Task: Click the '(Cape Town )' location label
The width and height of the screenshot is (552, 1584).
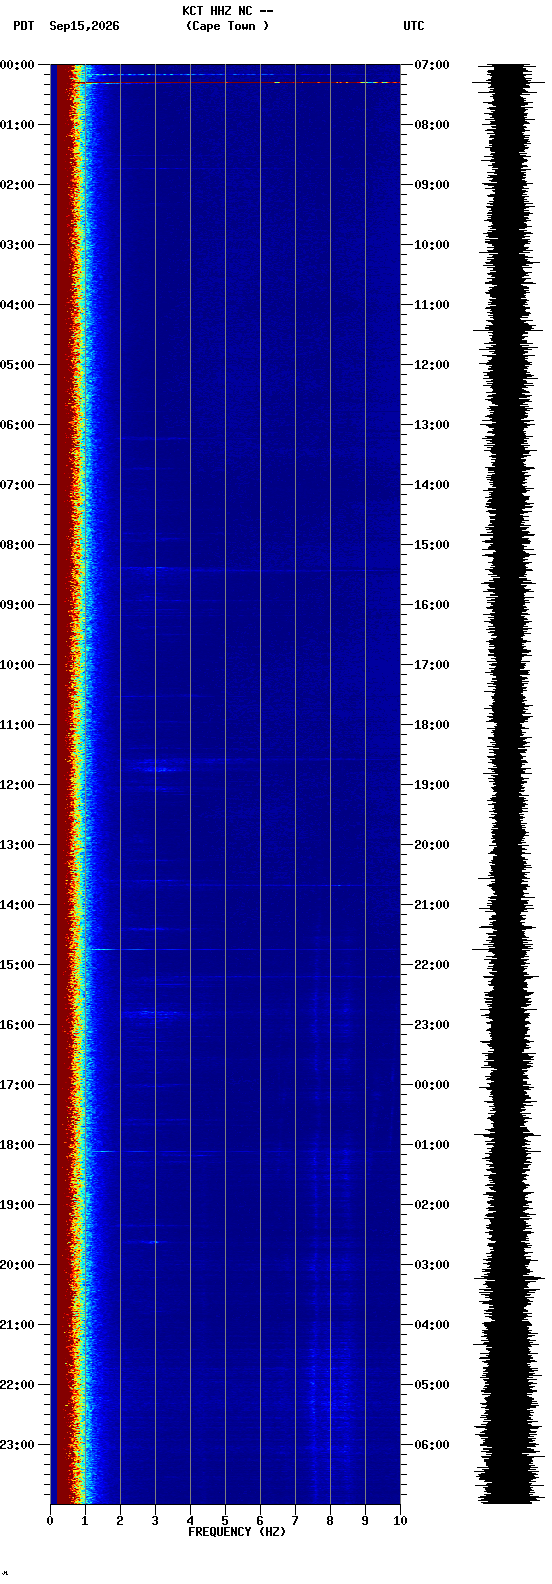Action: click(228, 26)
